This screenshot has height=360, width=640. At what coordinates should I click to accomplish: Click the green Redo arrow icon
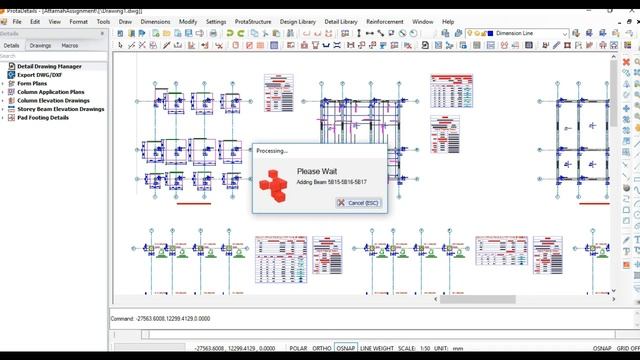[x=241, y=33]
